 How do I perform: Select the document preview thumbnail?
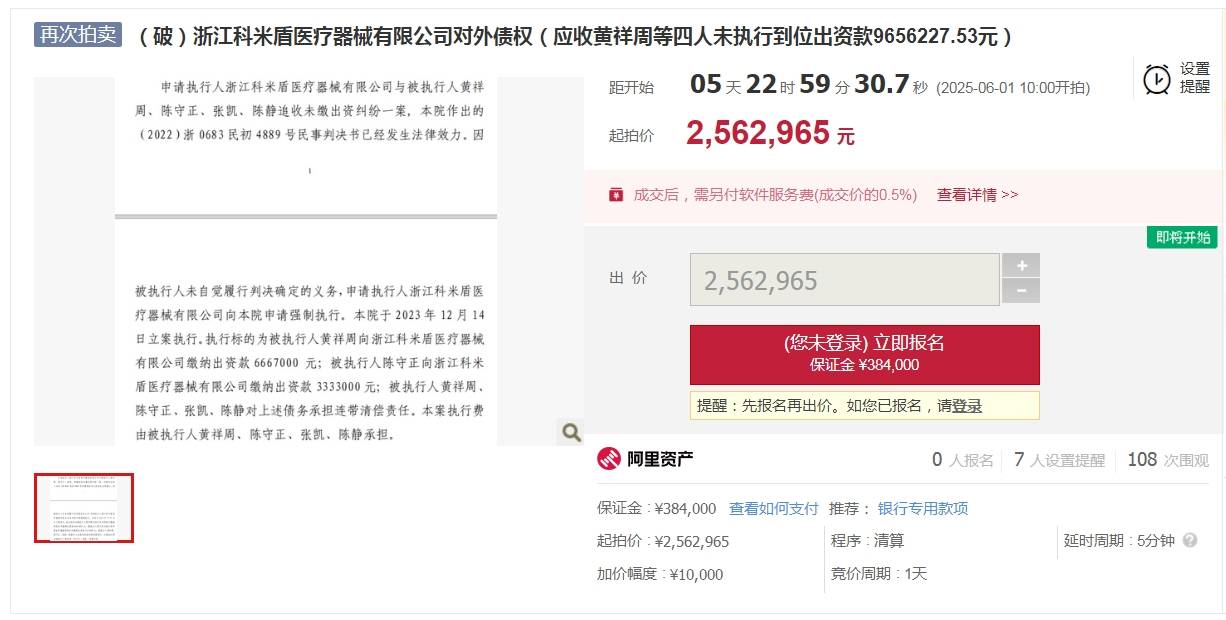coord(84,508)
